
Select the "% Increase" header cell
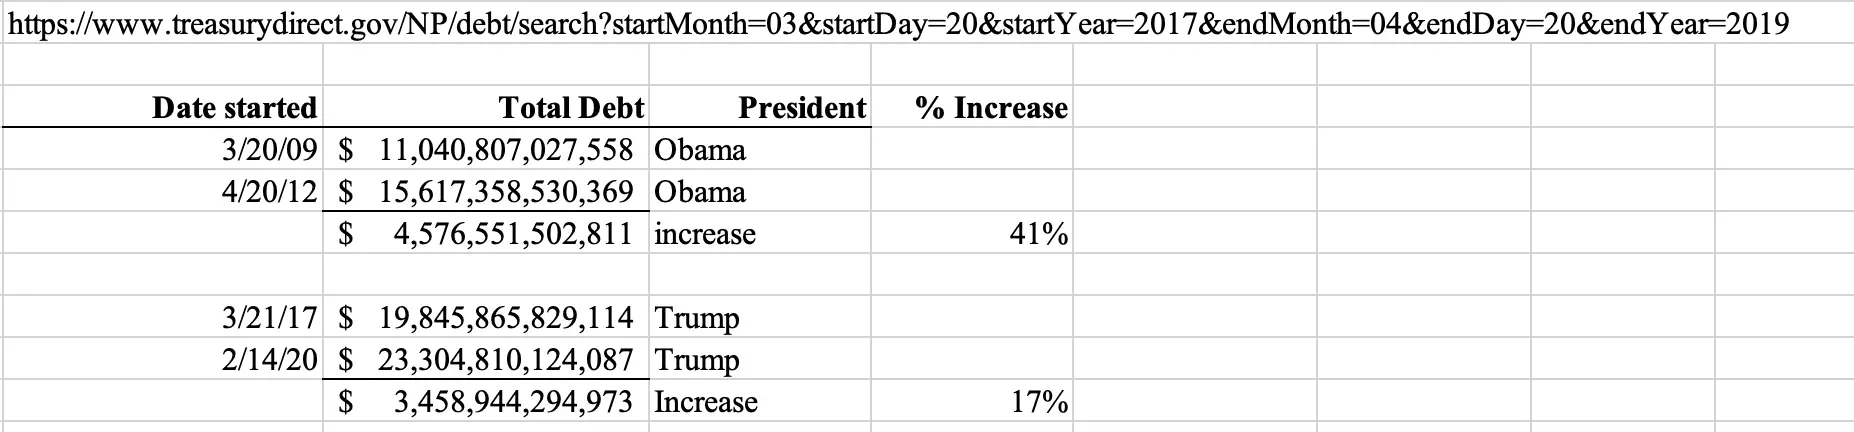coord(990,107)
